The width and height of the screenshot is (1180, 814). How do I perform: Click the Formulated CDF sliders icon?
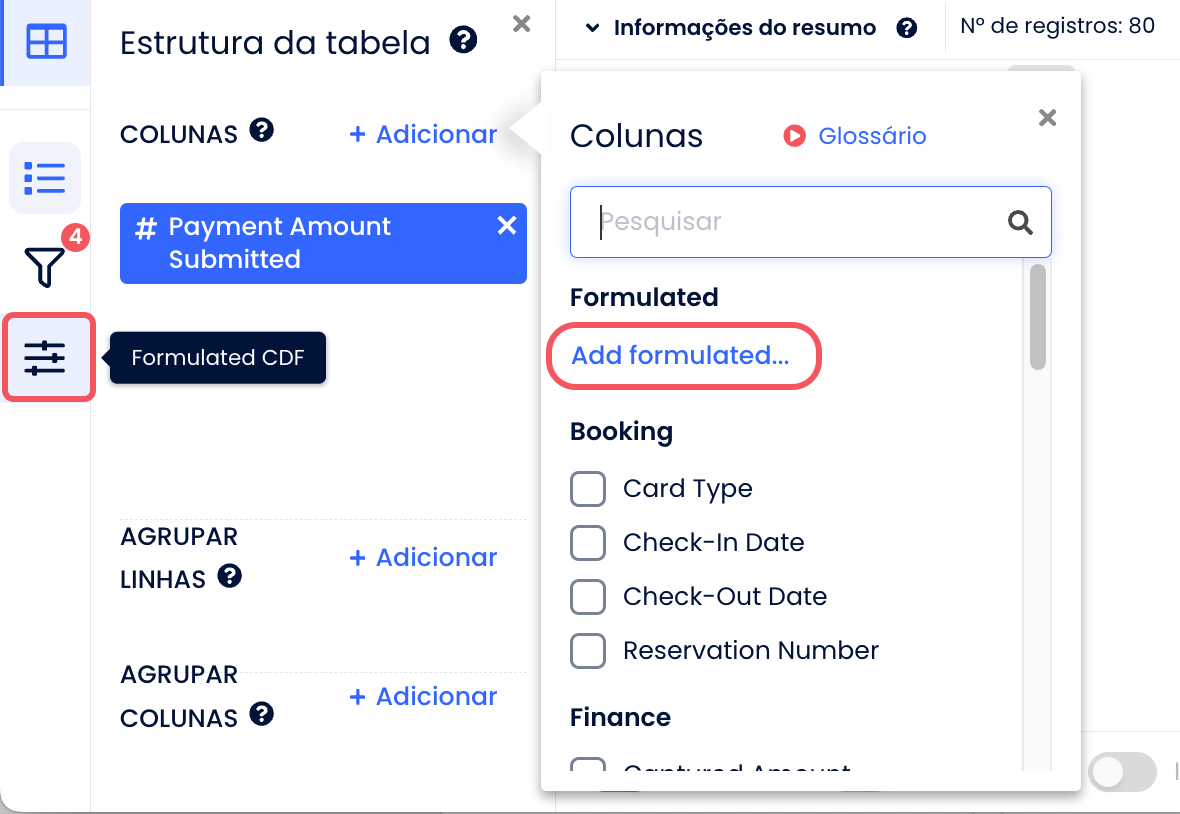(x=46, y=357)
